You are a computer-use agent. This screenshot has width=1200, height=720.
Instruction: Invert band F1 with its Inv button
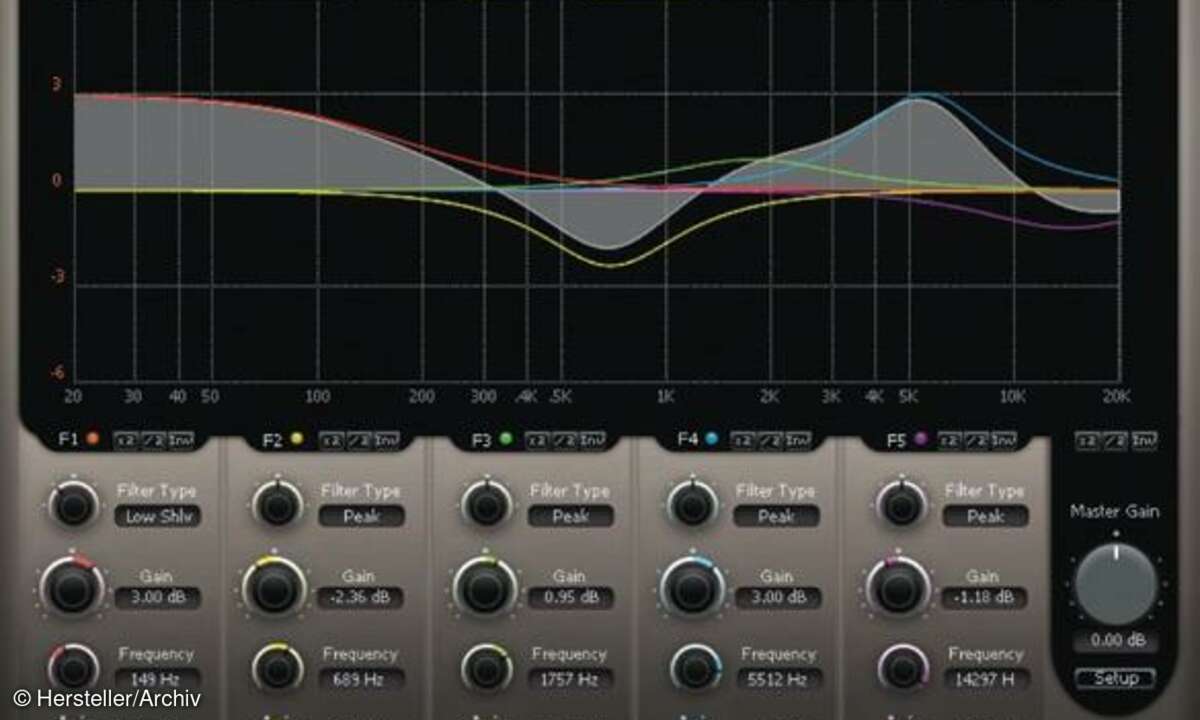pyautogui.click(x=181, y=439)
